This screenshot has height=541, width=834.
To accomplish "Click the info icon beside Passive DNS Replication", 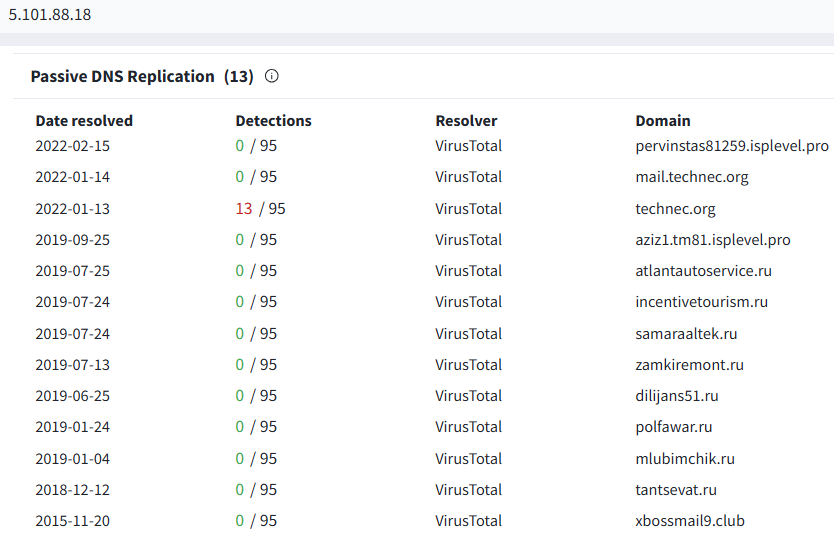I will click(x=271, y=76).
